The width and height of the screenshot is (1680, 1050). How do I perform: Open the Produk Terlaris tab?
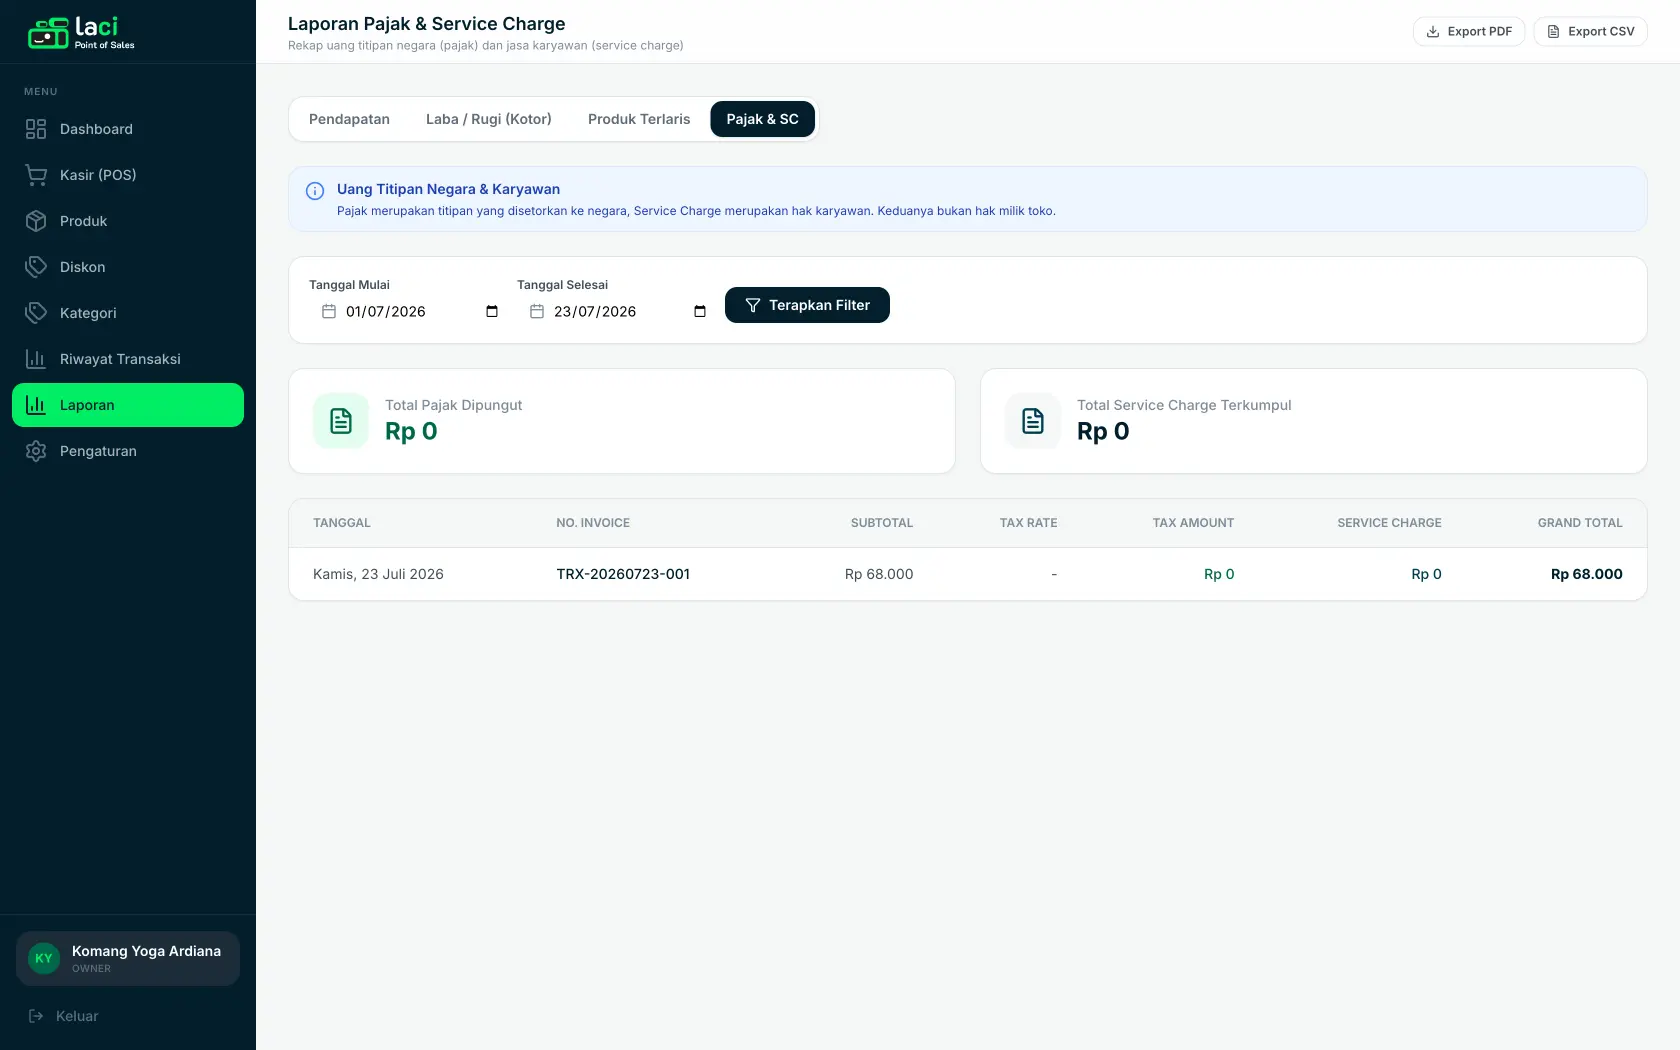click(639, 119)
